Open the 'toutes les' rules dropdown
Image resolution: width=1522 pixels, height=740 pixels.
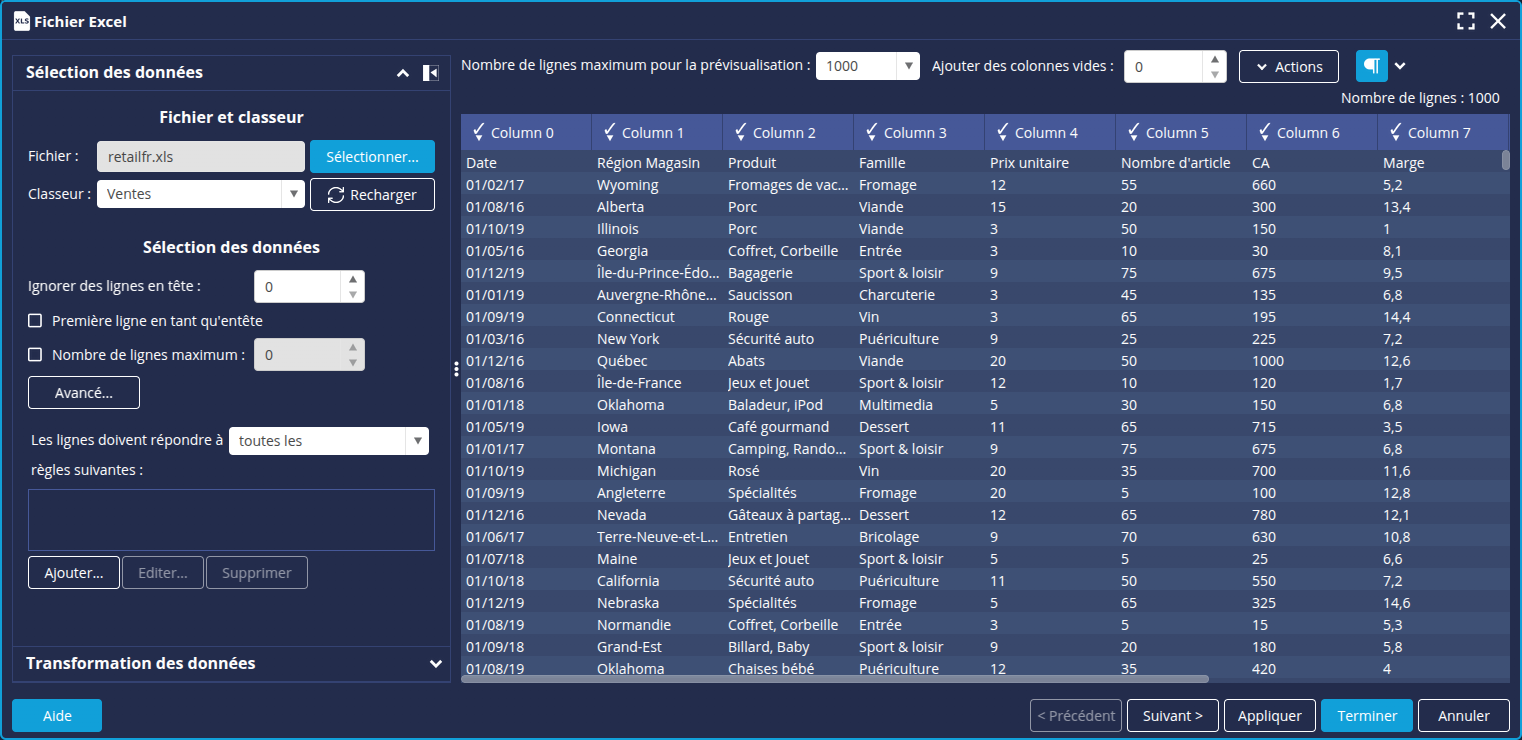point(417,441)
